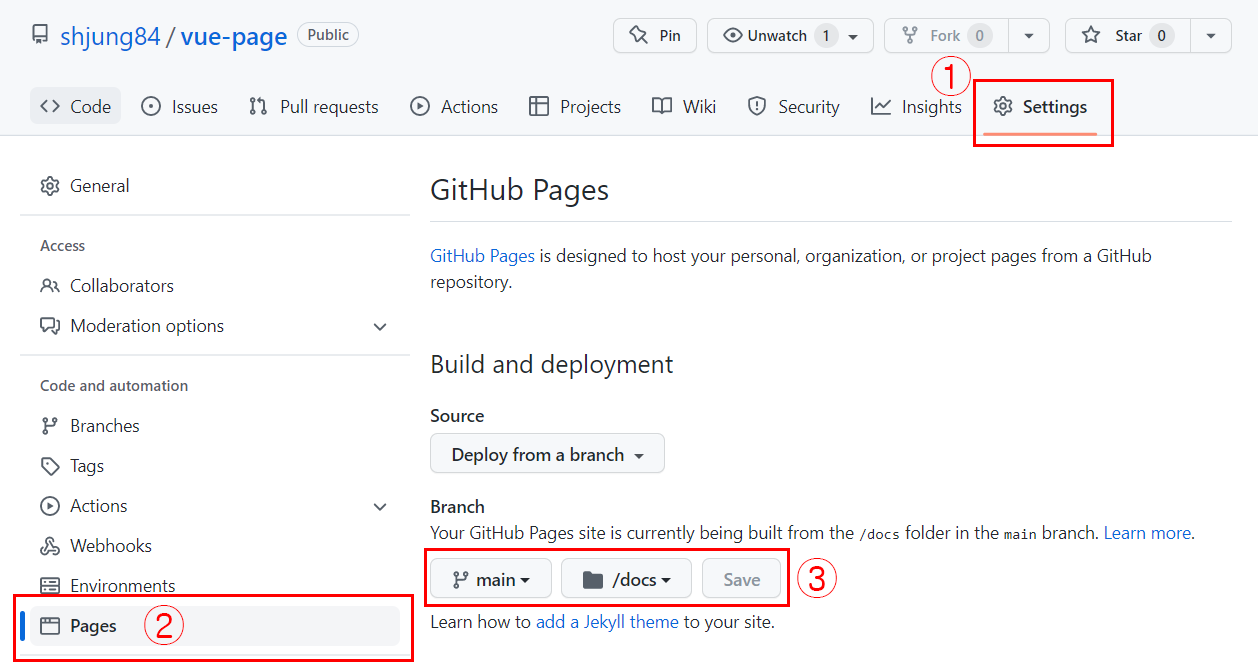Click the table icon on Projects tab
The width and height of the screenshot is (1258, 672).
pos(539,106)
